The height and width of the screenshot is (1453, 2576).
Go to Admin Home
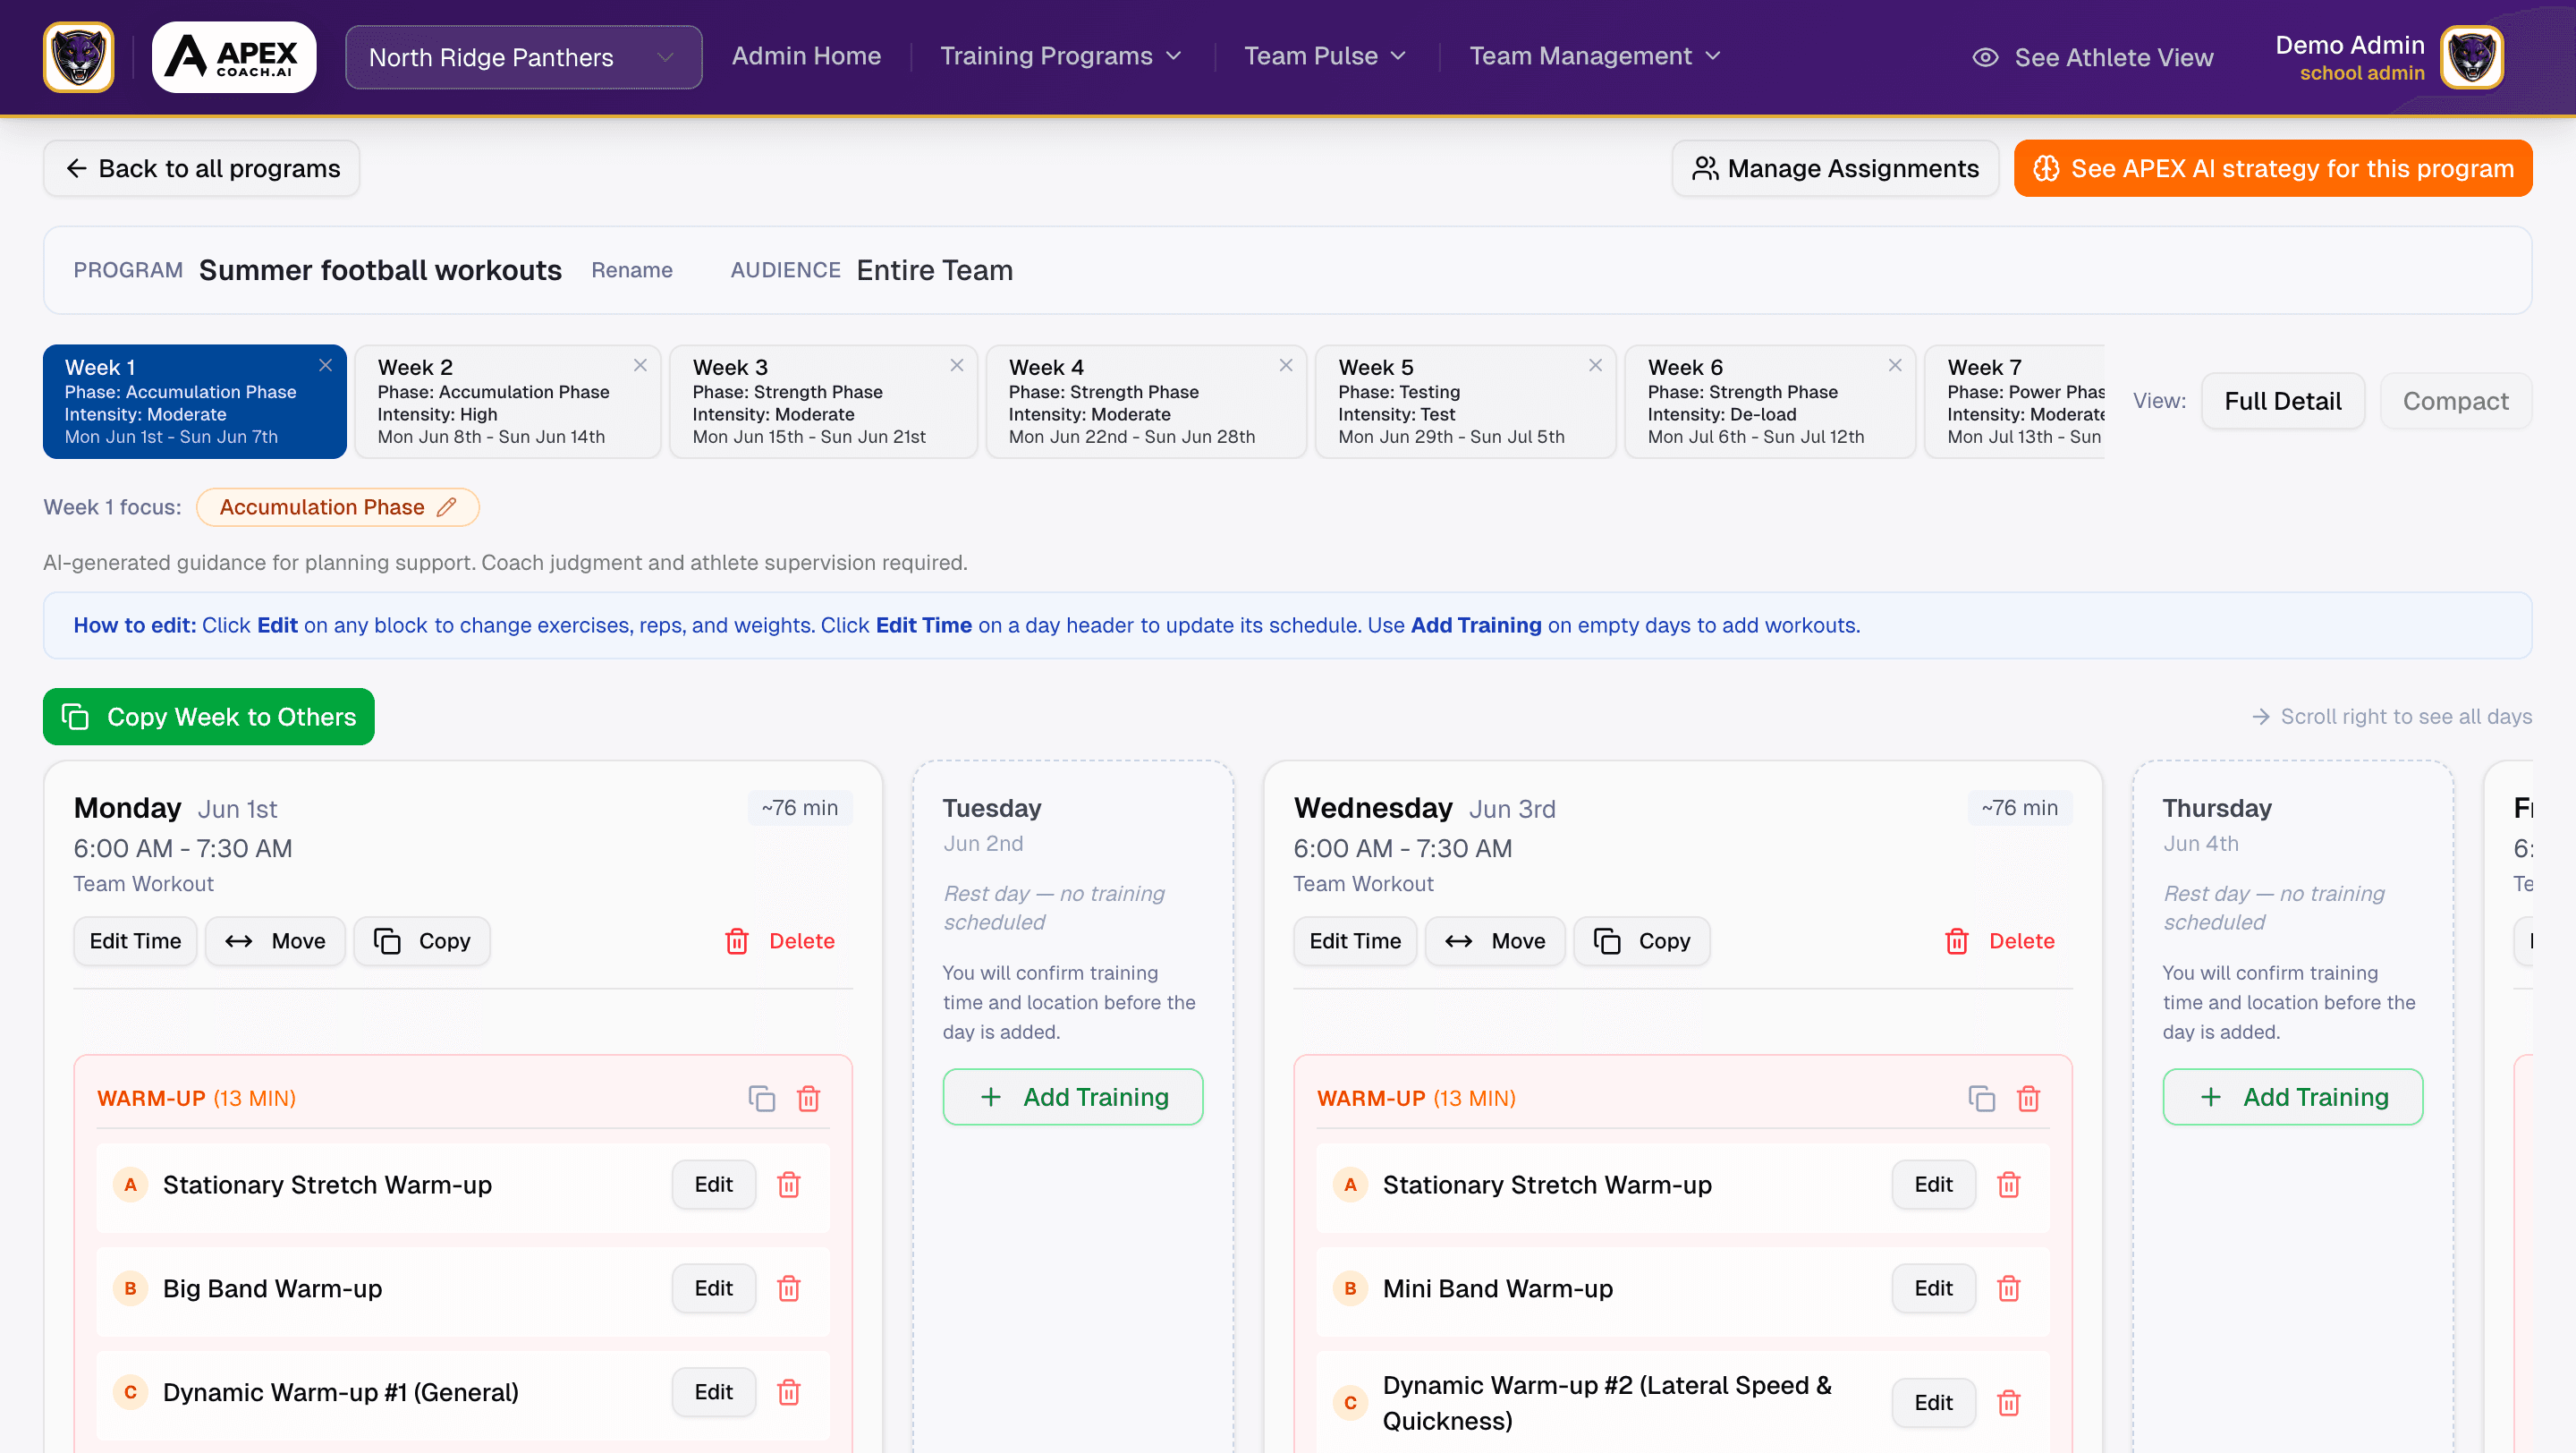coord(806,56)
